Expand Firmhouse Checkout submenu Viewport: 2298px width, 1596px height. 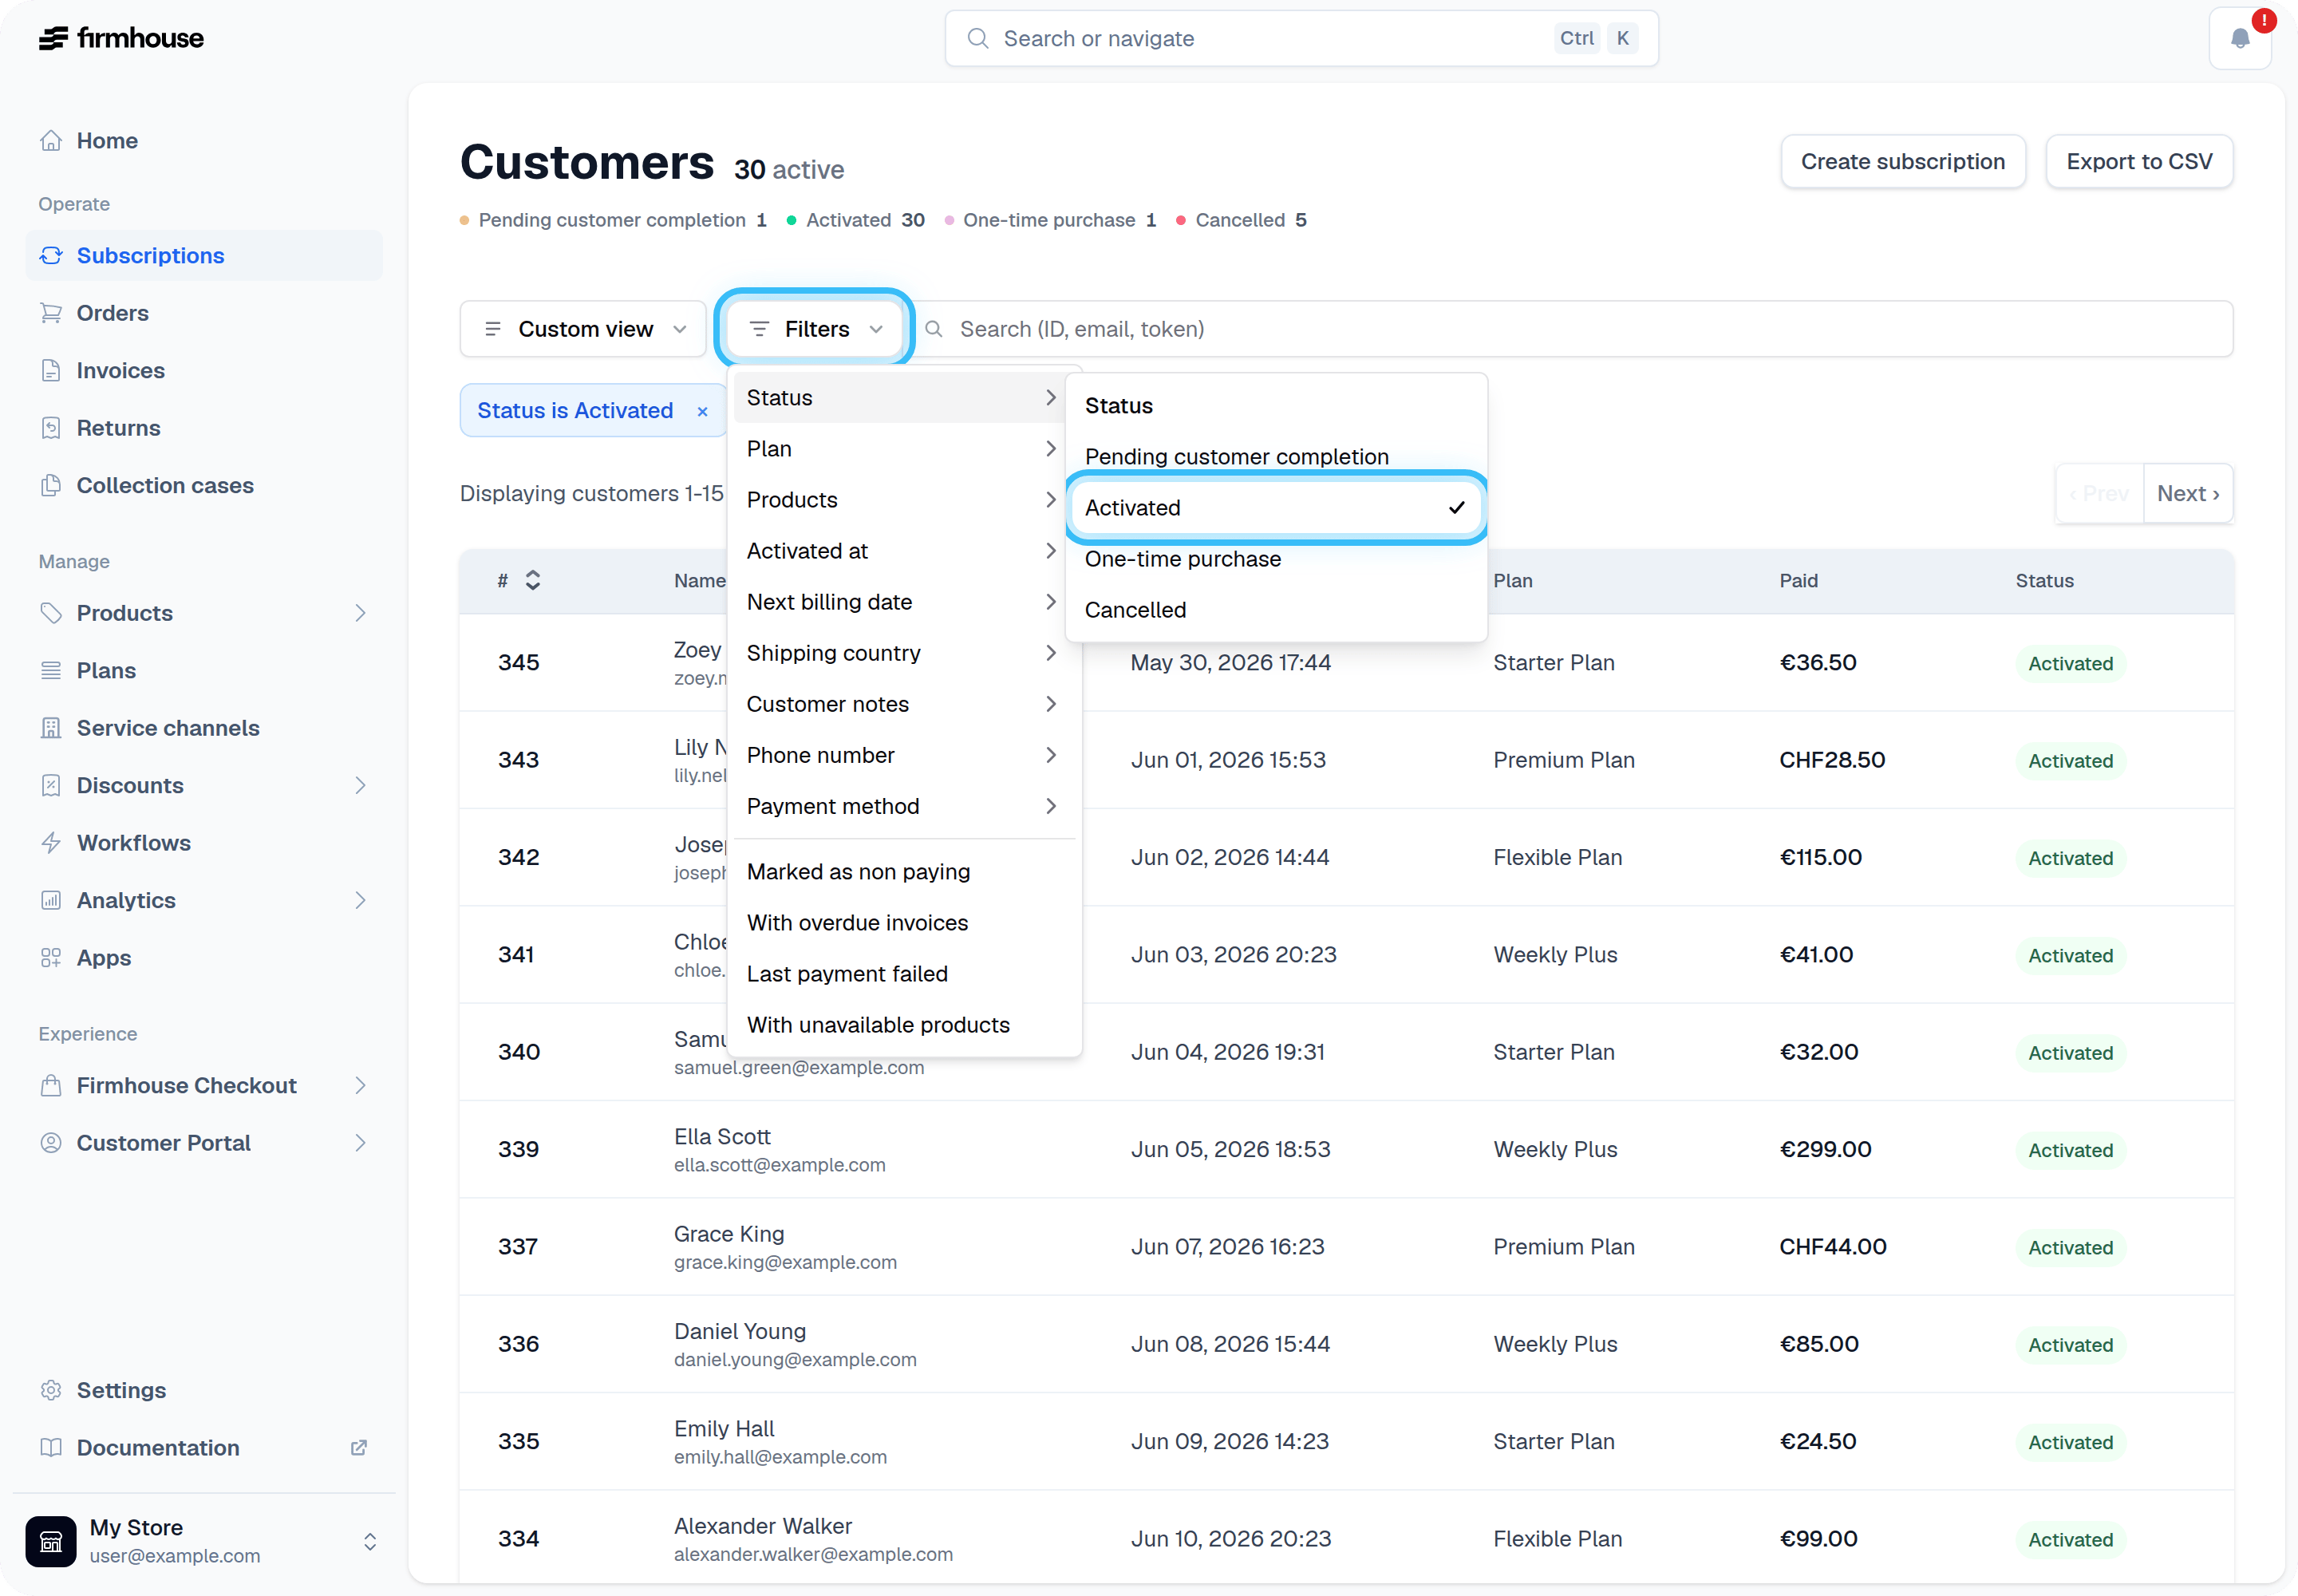[x=360, y=1086]
